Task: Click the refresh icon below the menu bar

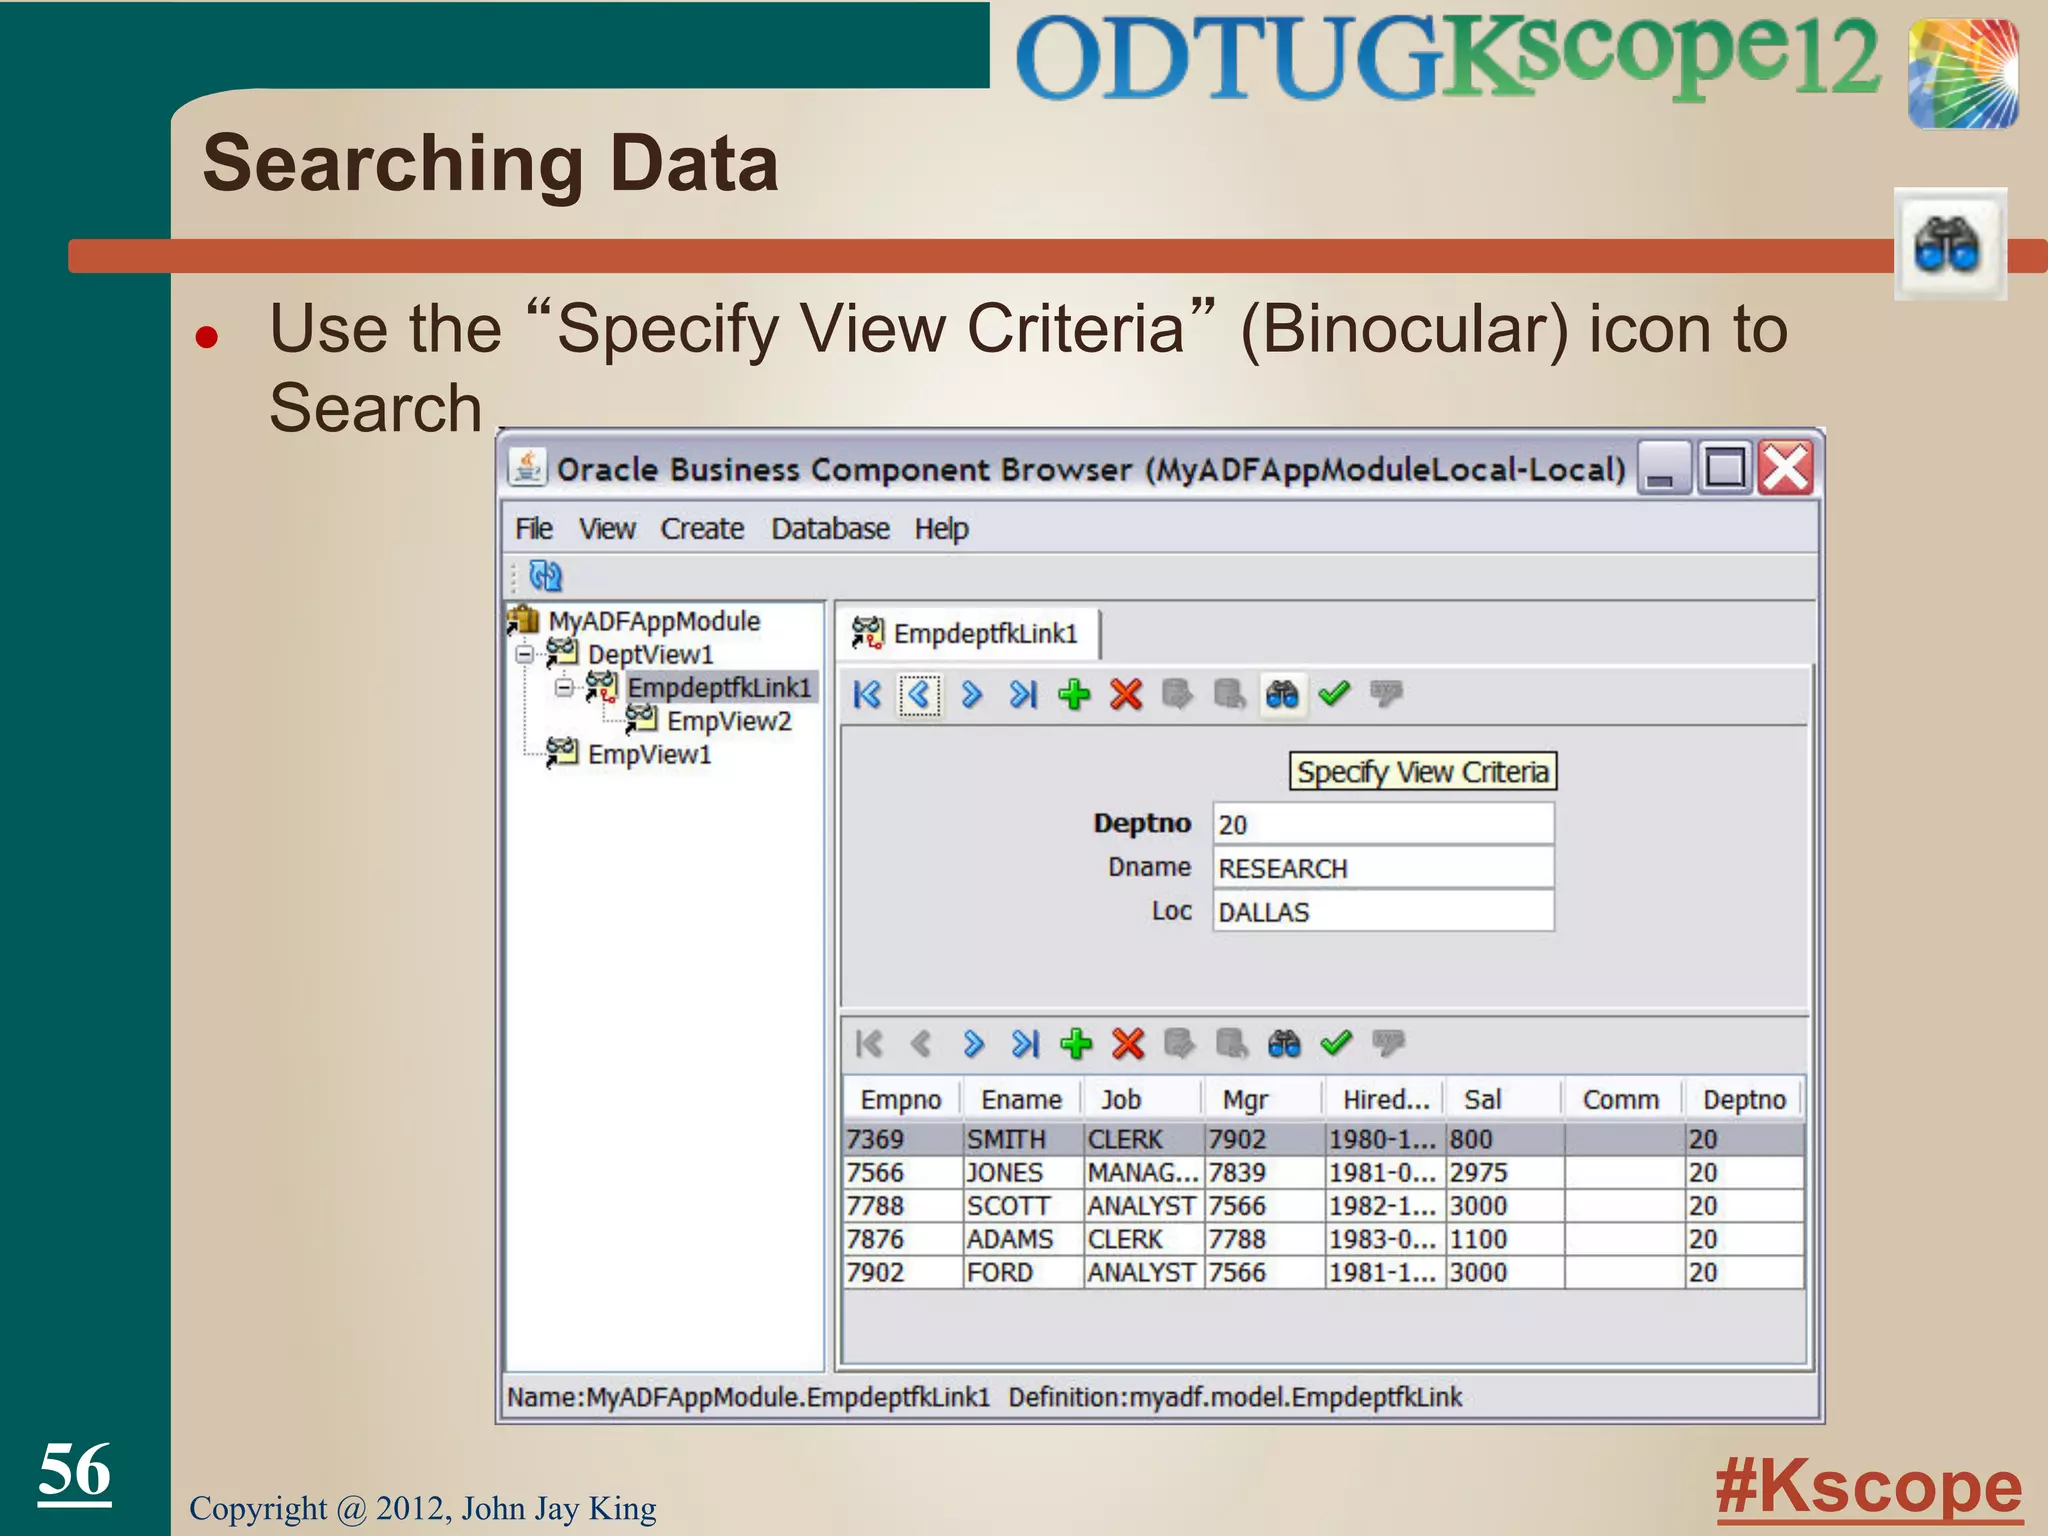Action: pos(545,575)
